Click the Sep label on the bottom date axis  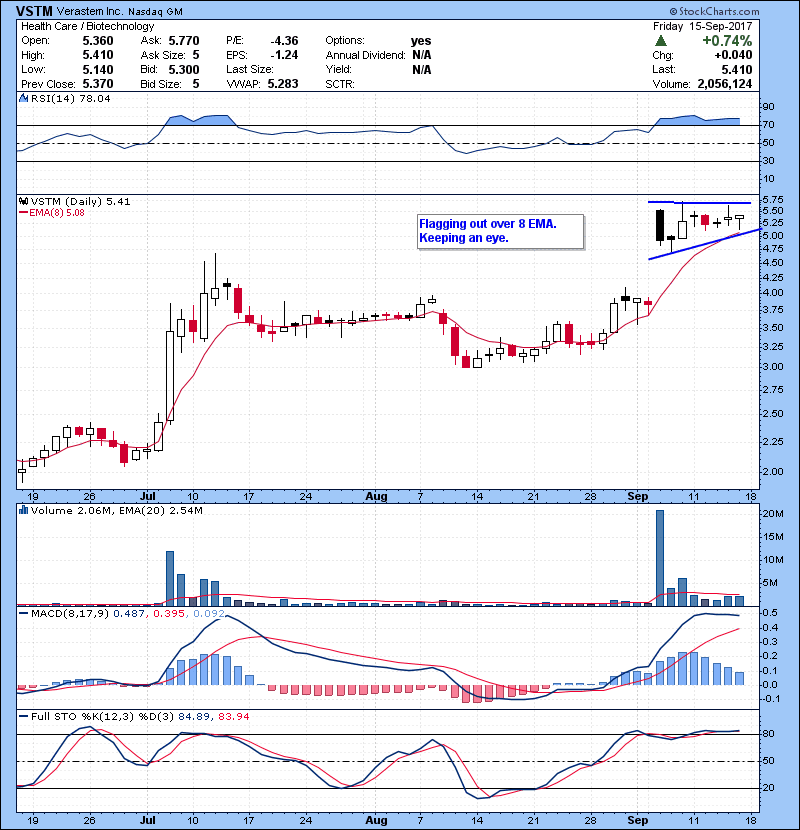pyautogui.click(x=637, y=820)
